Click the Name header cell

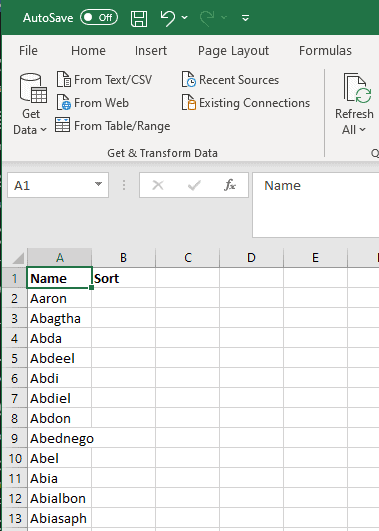60,278
